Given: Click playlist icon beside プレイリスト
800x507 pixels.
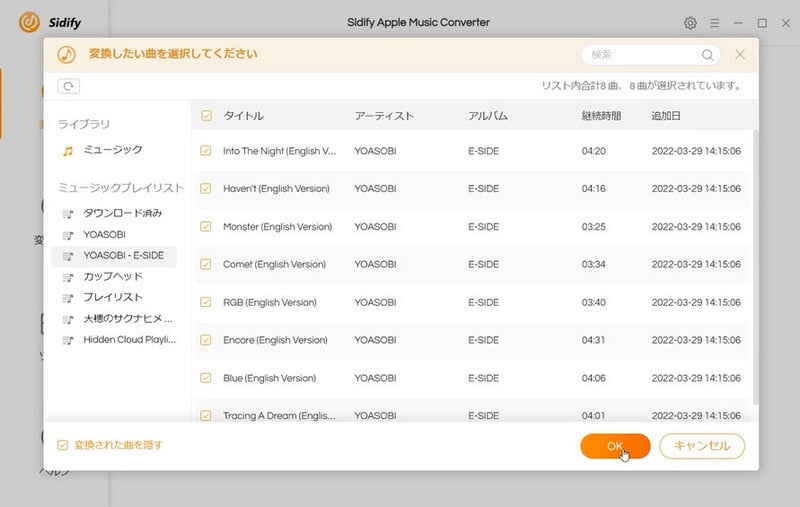Looking at the screenshot, I should click(x=68, y=298).
